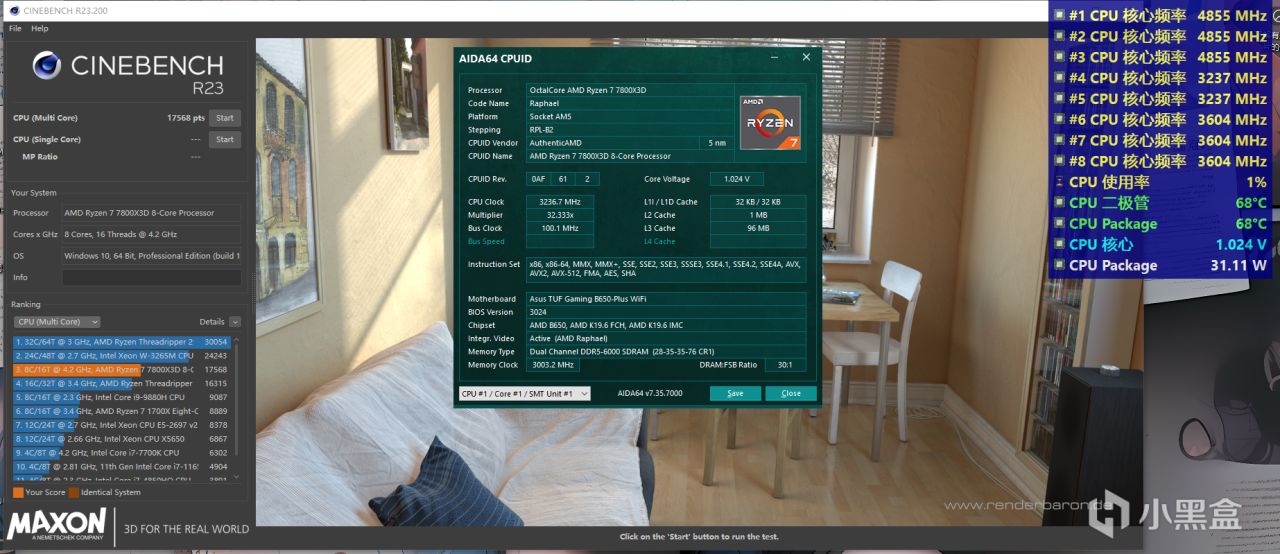Close AIDA64 CPUID with the title bar X

point(806,57)
